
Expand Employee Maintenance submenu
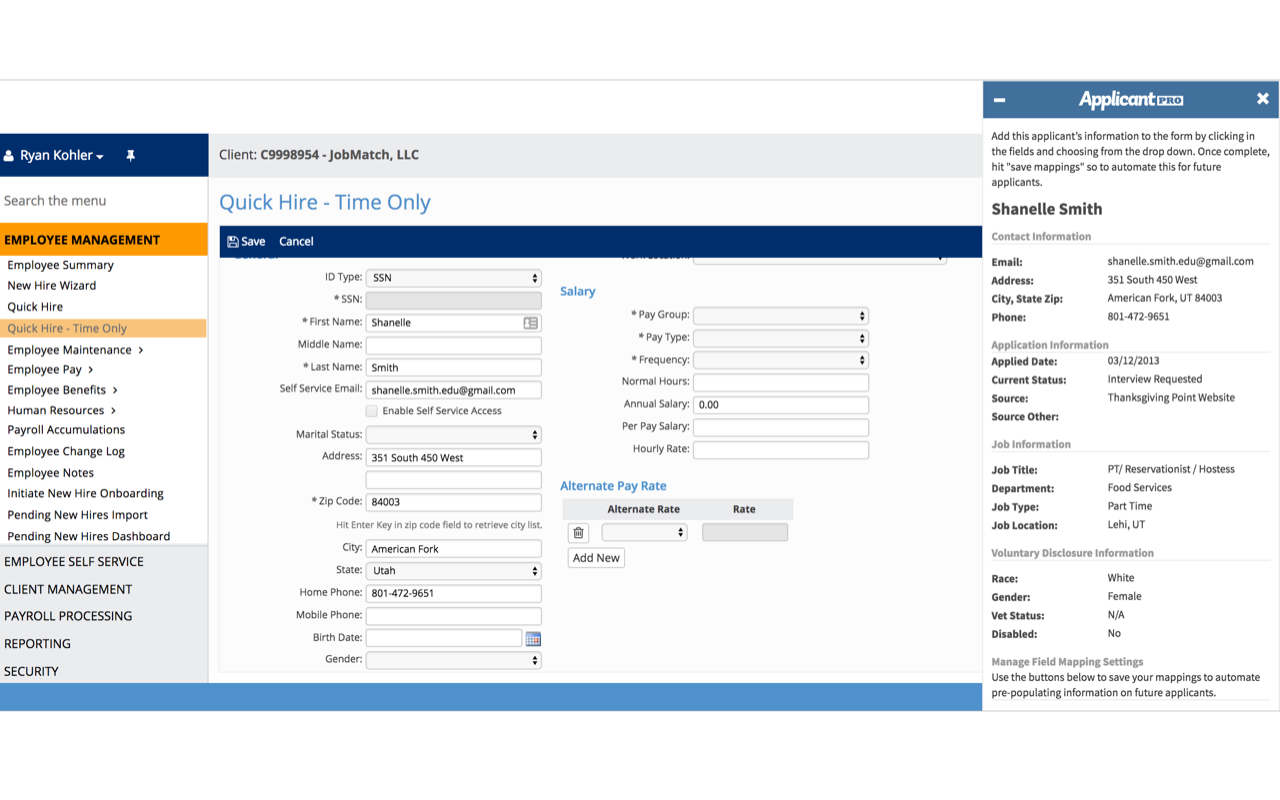[x=75, y=350]
